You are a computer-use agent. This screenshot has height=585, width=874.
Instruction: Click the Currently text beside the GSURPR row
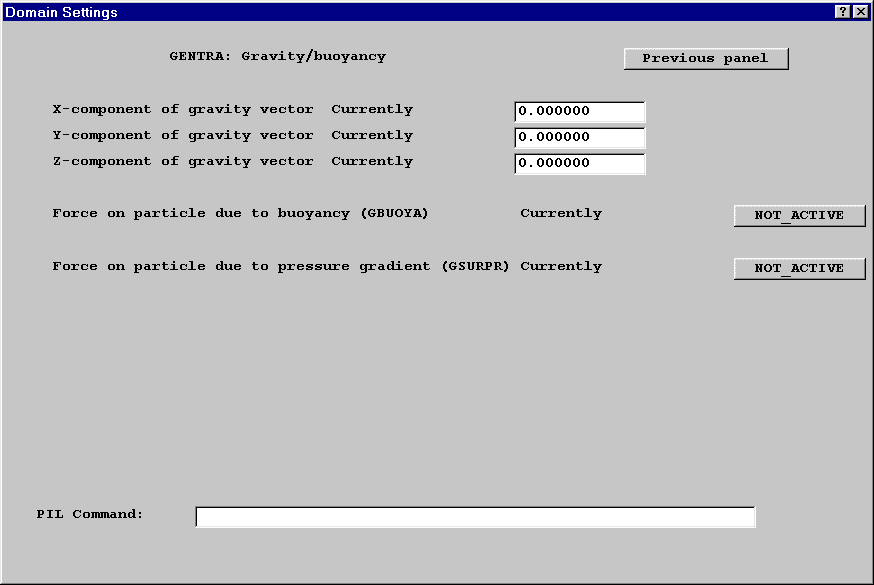[x=561, y=267]
